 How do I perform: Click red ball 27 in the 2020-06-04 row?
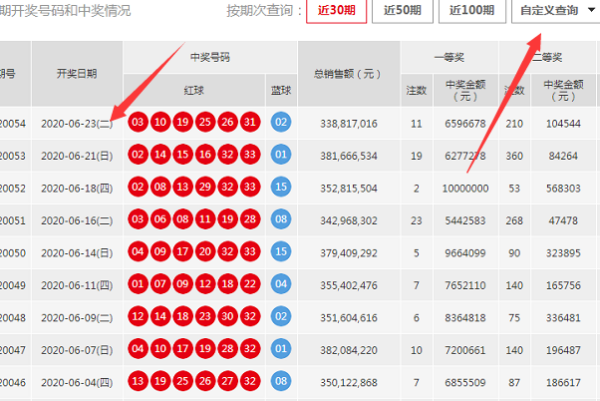228,381
